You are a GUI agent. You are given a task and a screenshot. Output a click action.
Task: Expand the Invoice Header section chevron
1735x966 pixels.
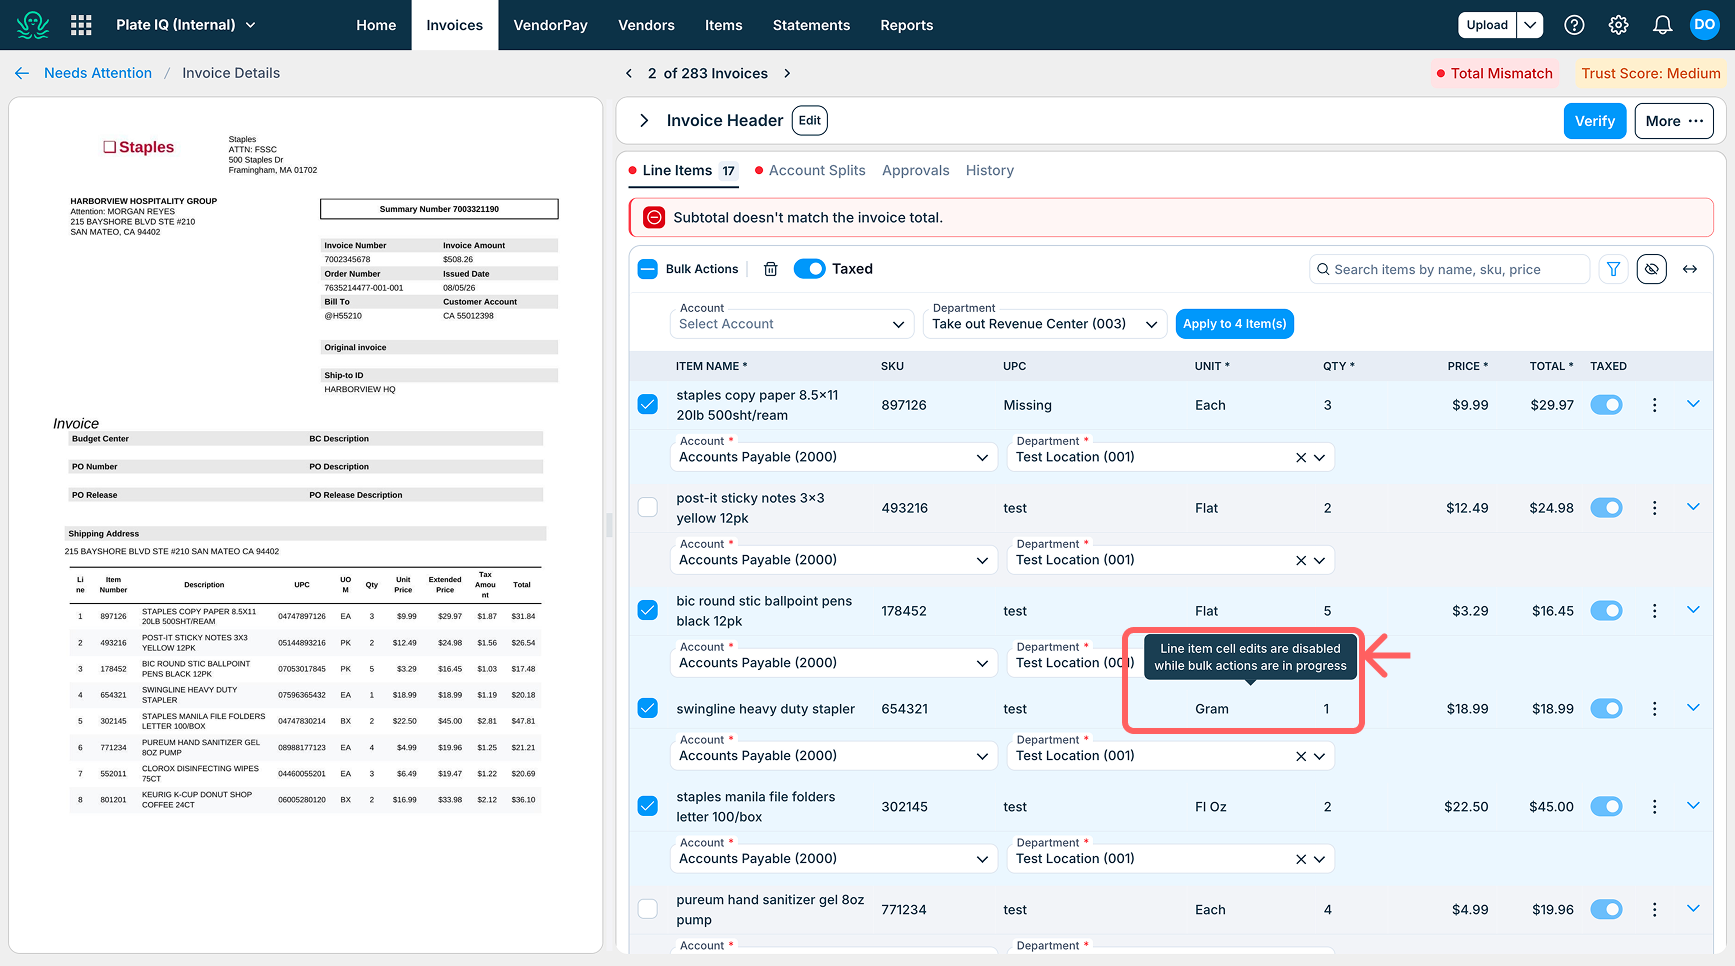644,121
